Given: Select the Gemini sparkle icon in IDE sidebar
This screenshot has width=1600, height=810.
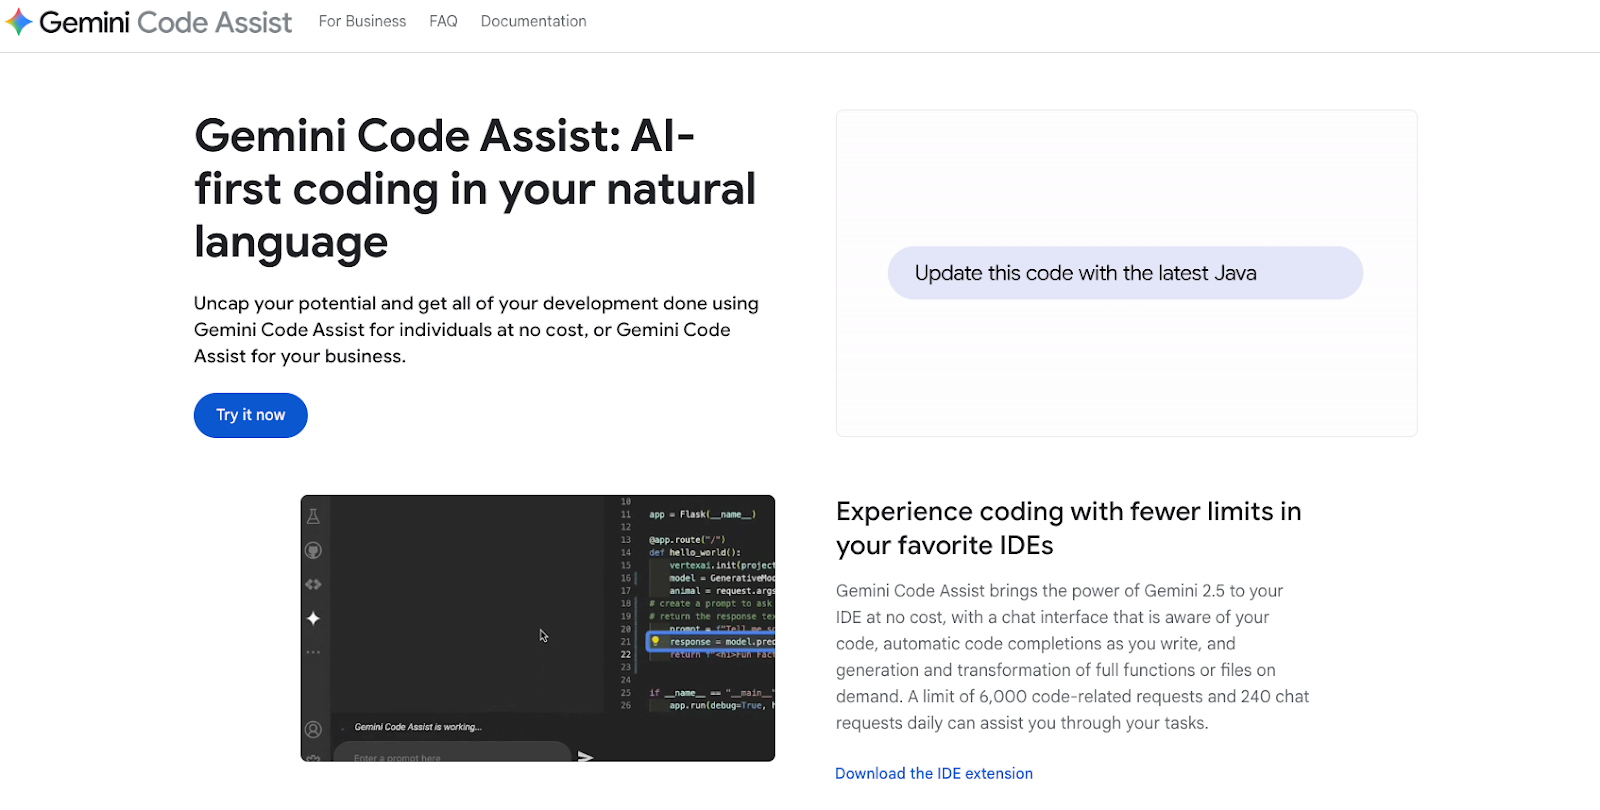Looking at the screenshot, I should 313,618.
